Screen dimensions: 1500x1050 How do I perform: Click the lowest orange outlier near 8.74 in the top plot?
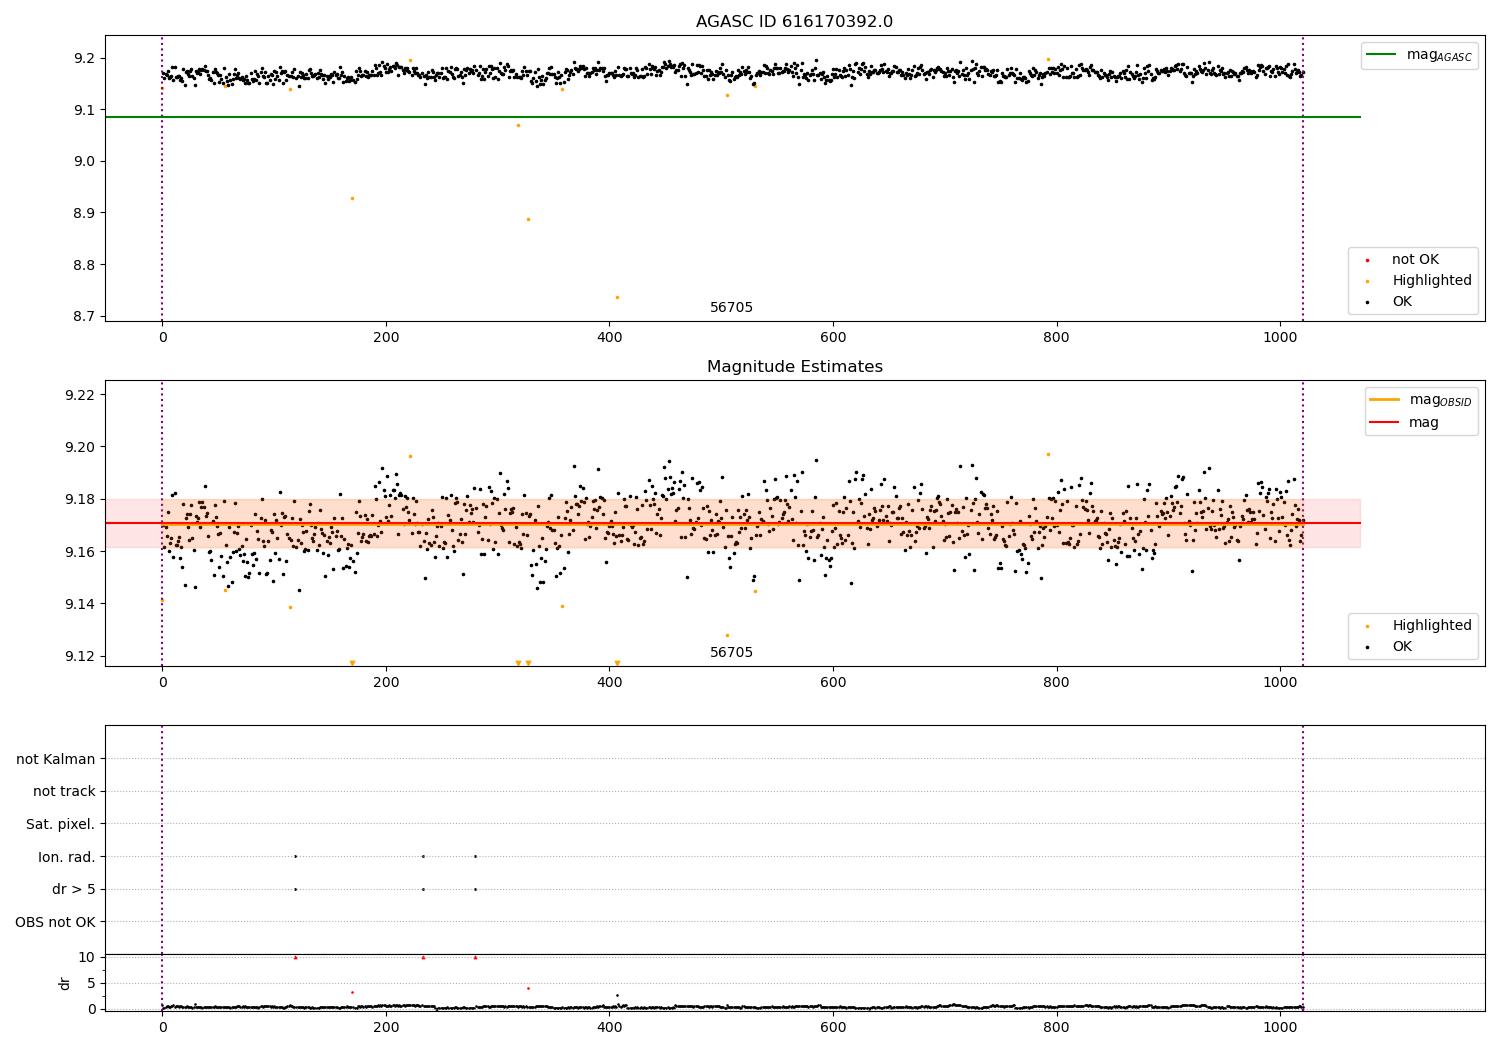point(617,297)
